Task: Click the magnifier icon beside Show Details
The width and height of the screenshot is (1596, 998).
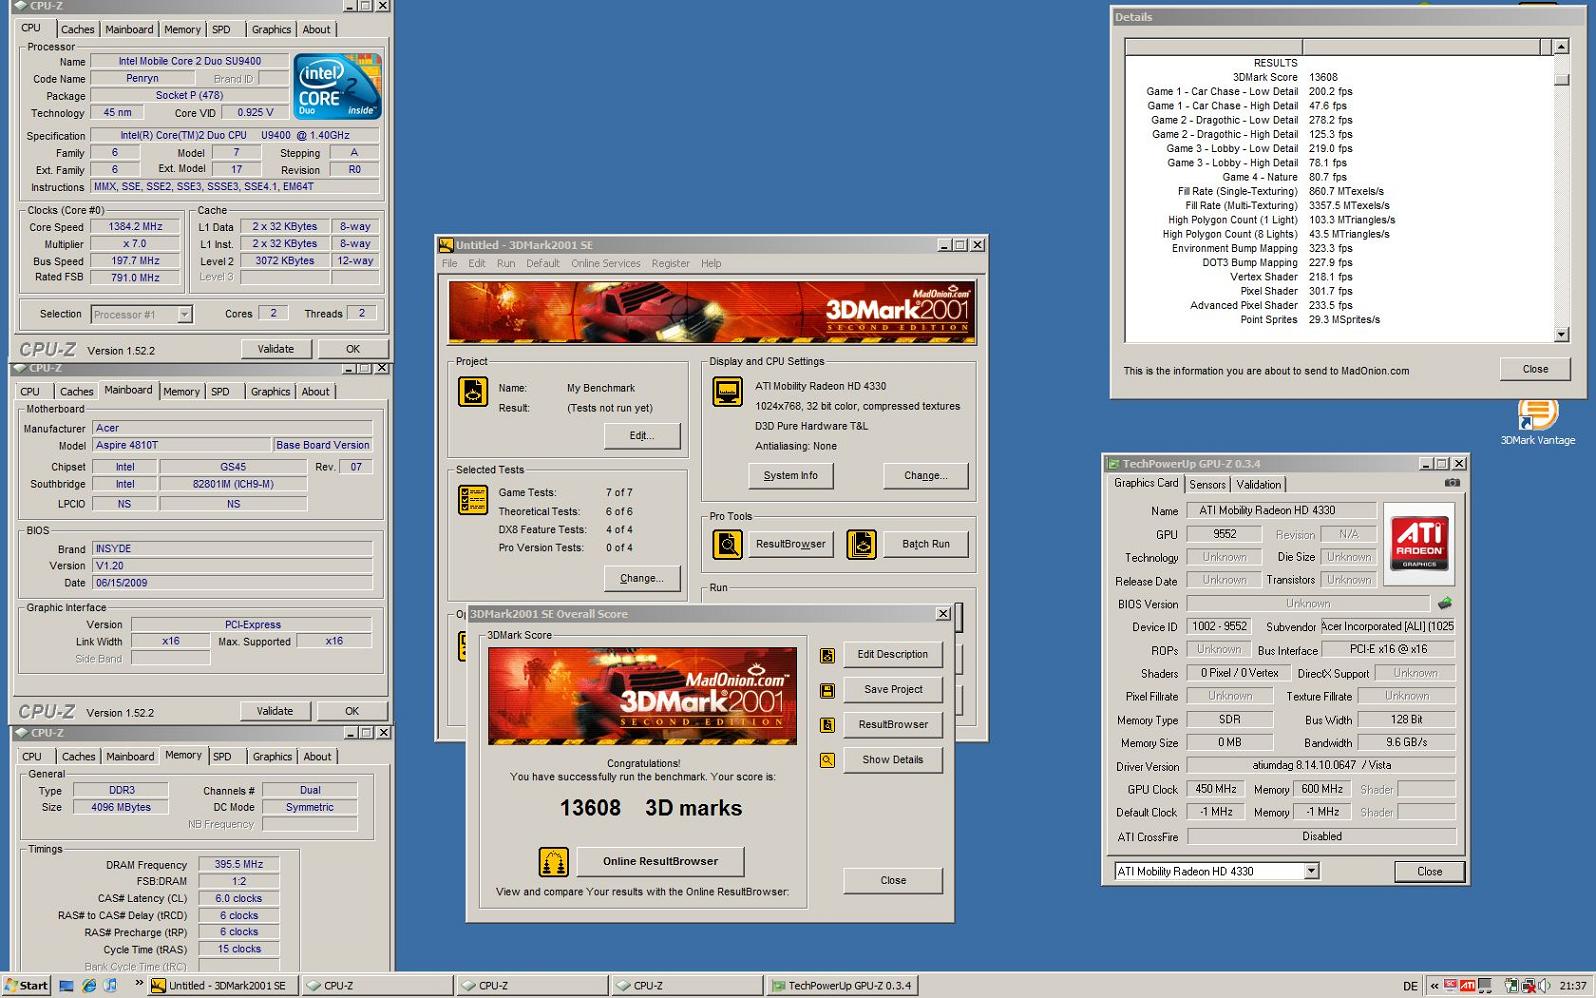Action: [x=827, y=760]
